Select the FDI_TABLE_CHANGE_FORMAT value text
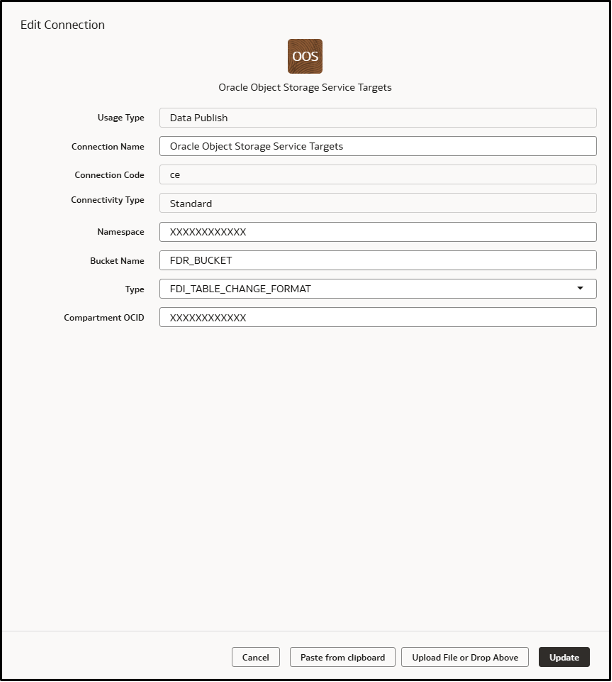The image size is (612, 682). (x=241, y=289)
